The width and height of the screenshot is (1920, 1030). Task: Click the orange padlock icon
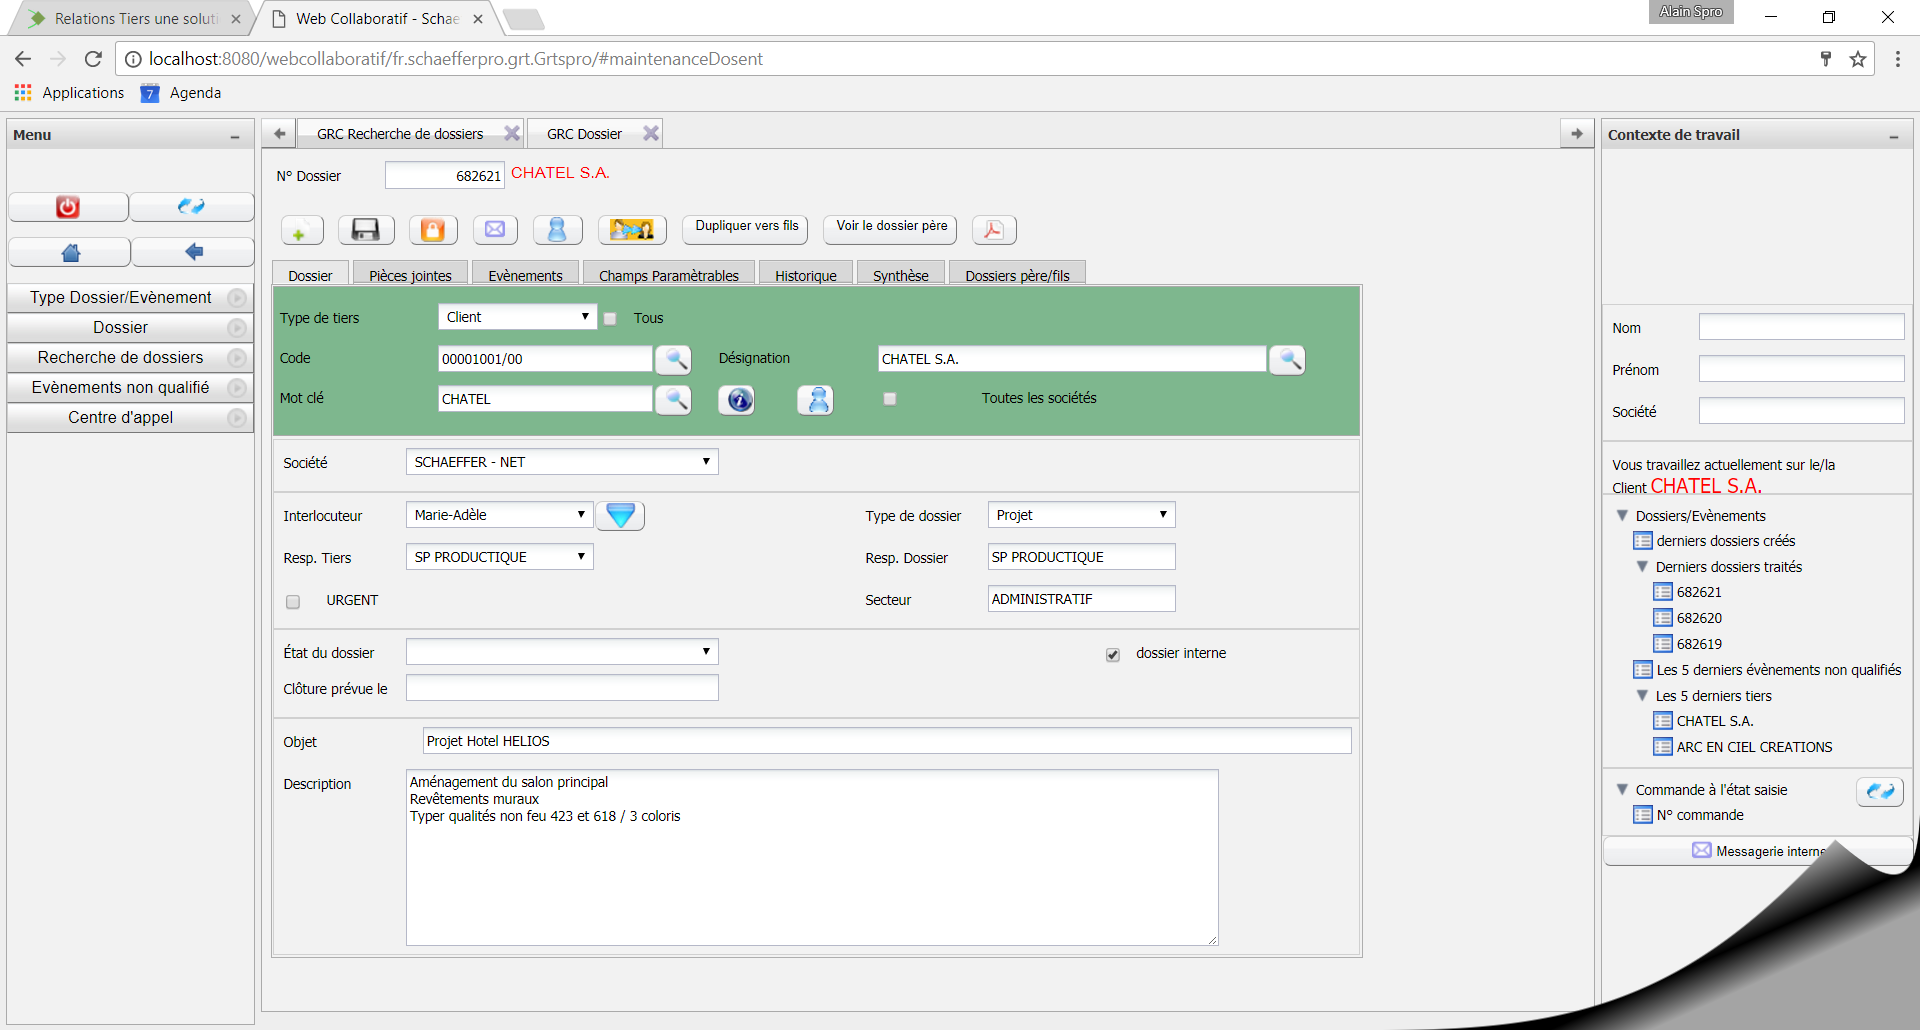(x=432, y=230)
